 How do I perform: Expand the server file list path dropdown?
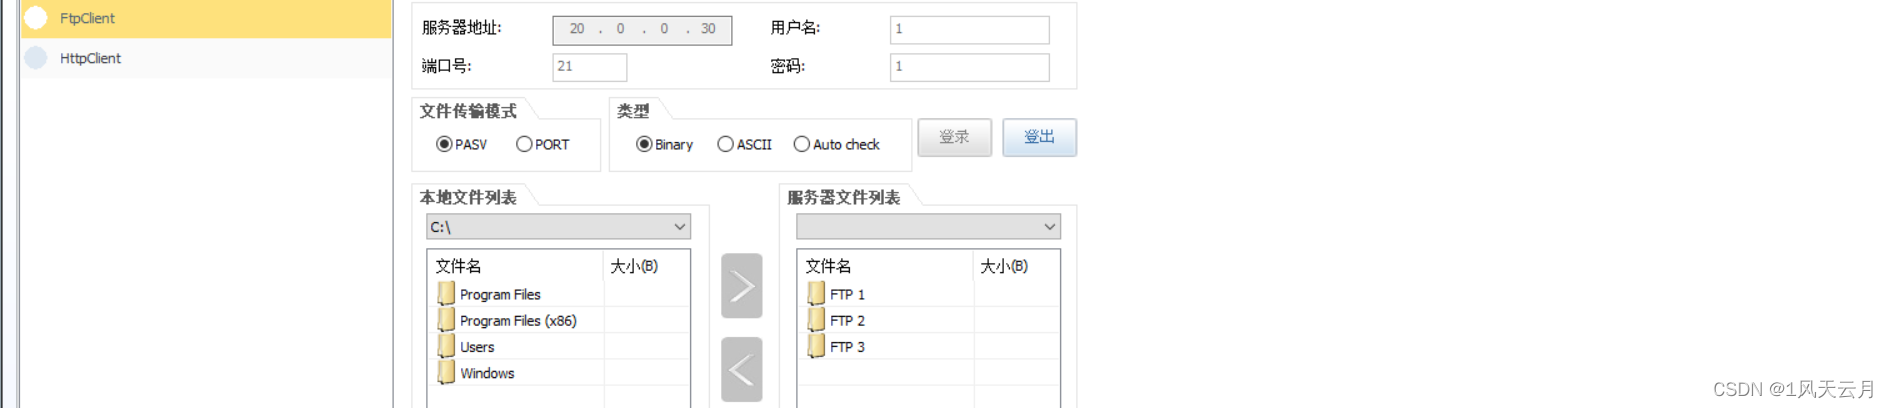click(x=928, y=227)
